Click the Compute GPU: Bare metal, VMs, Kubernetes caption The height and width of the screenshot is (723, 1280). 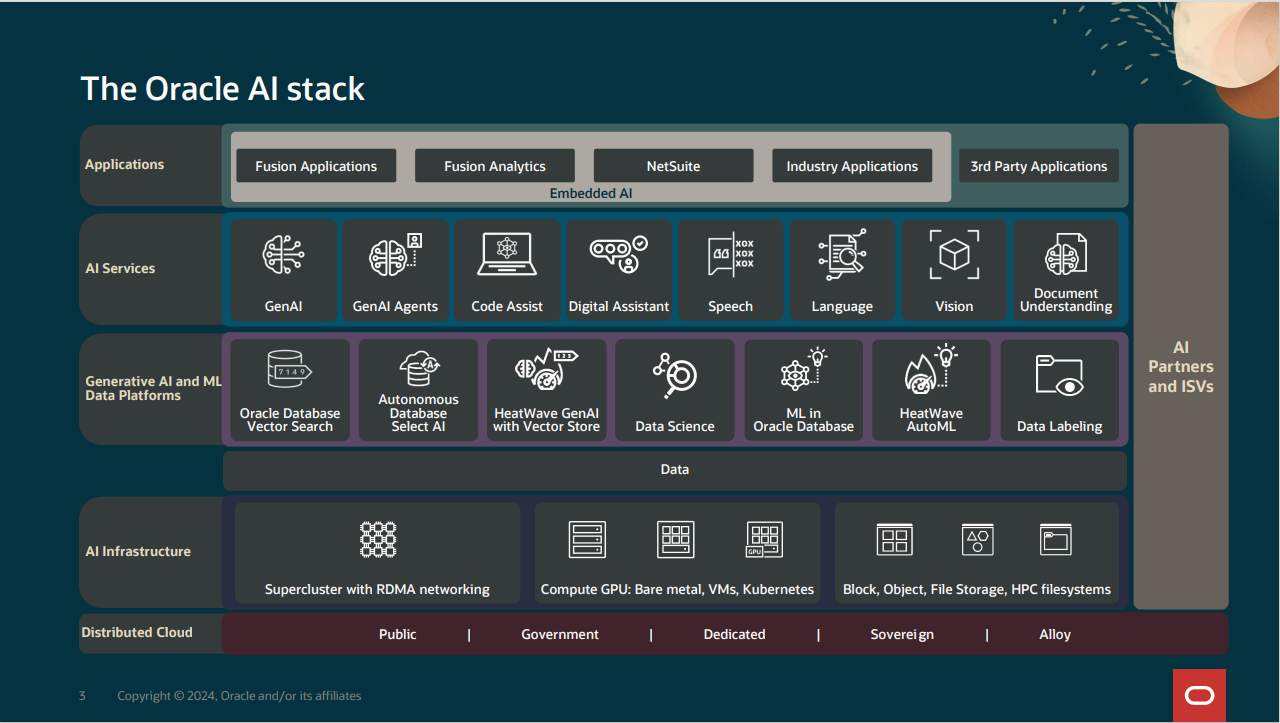[677, 589]
